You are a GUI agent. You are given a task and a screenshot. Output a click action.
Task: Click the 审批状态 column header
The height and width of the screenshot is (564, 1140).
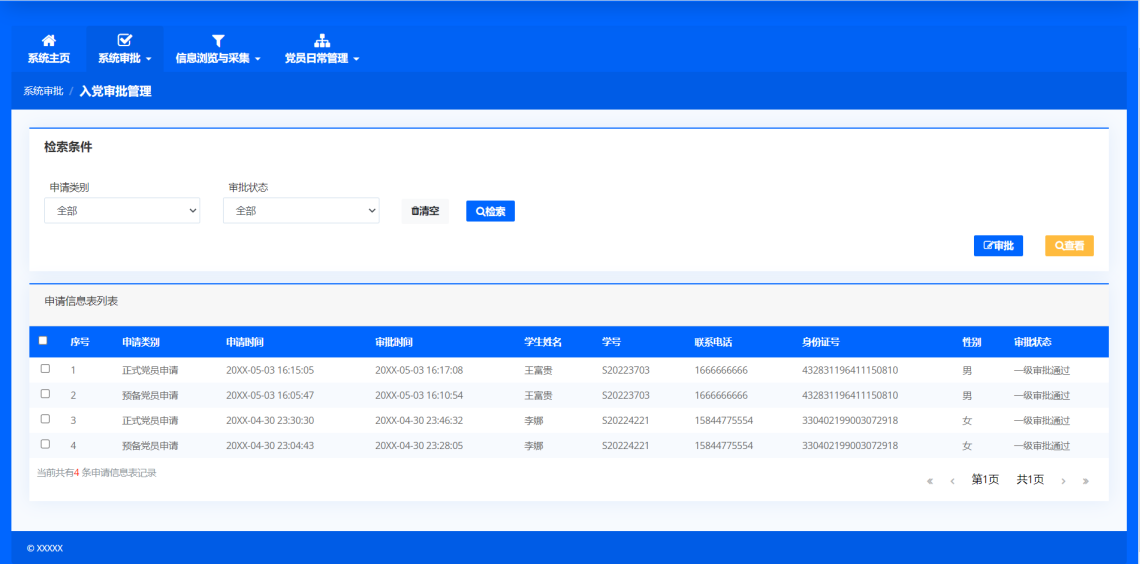[1032, 342]
